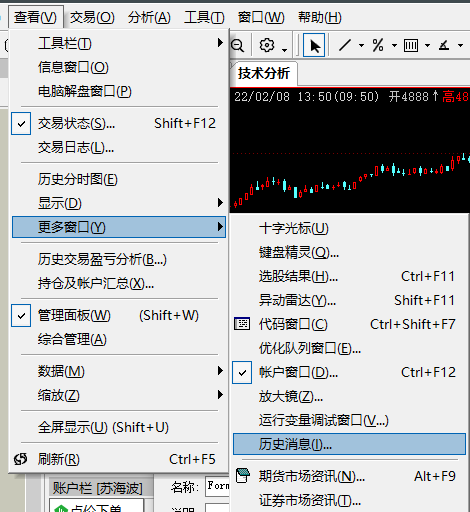Screen dimensions: 470x512
Task: Open the 帮助(H) menu
Action: click(320, 17)
